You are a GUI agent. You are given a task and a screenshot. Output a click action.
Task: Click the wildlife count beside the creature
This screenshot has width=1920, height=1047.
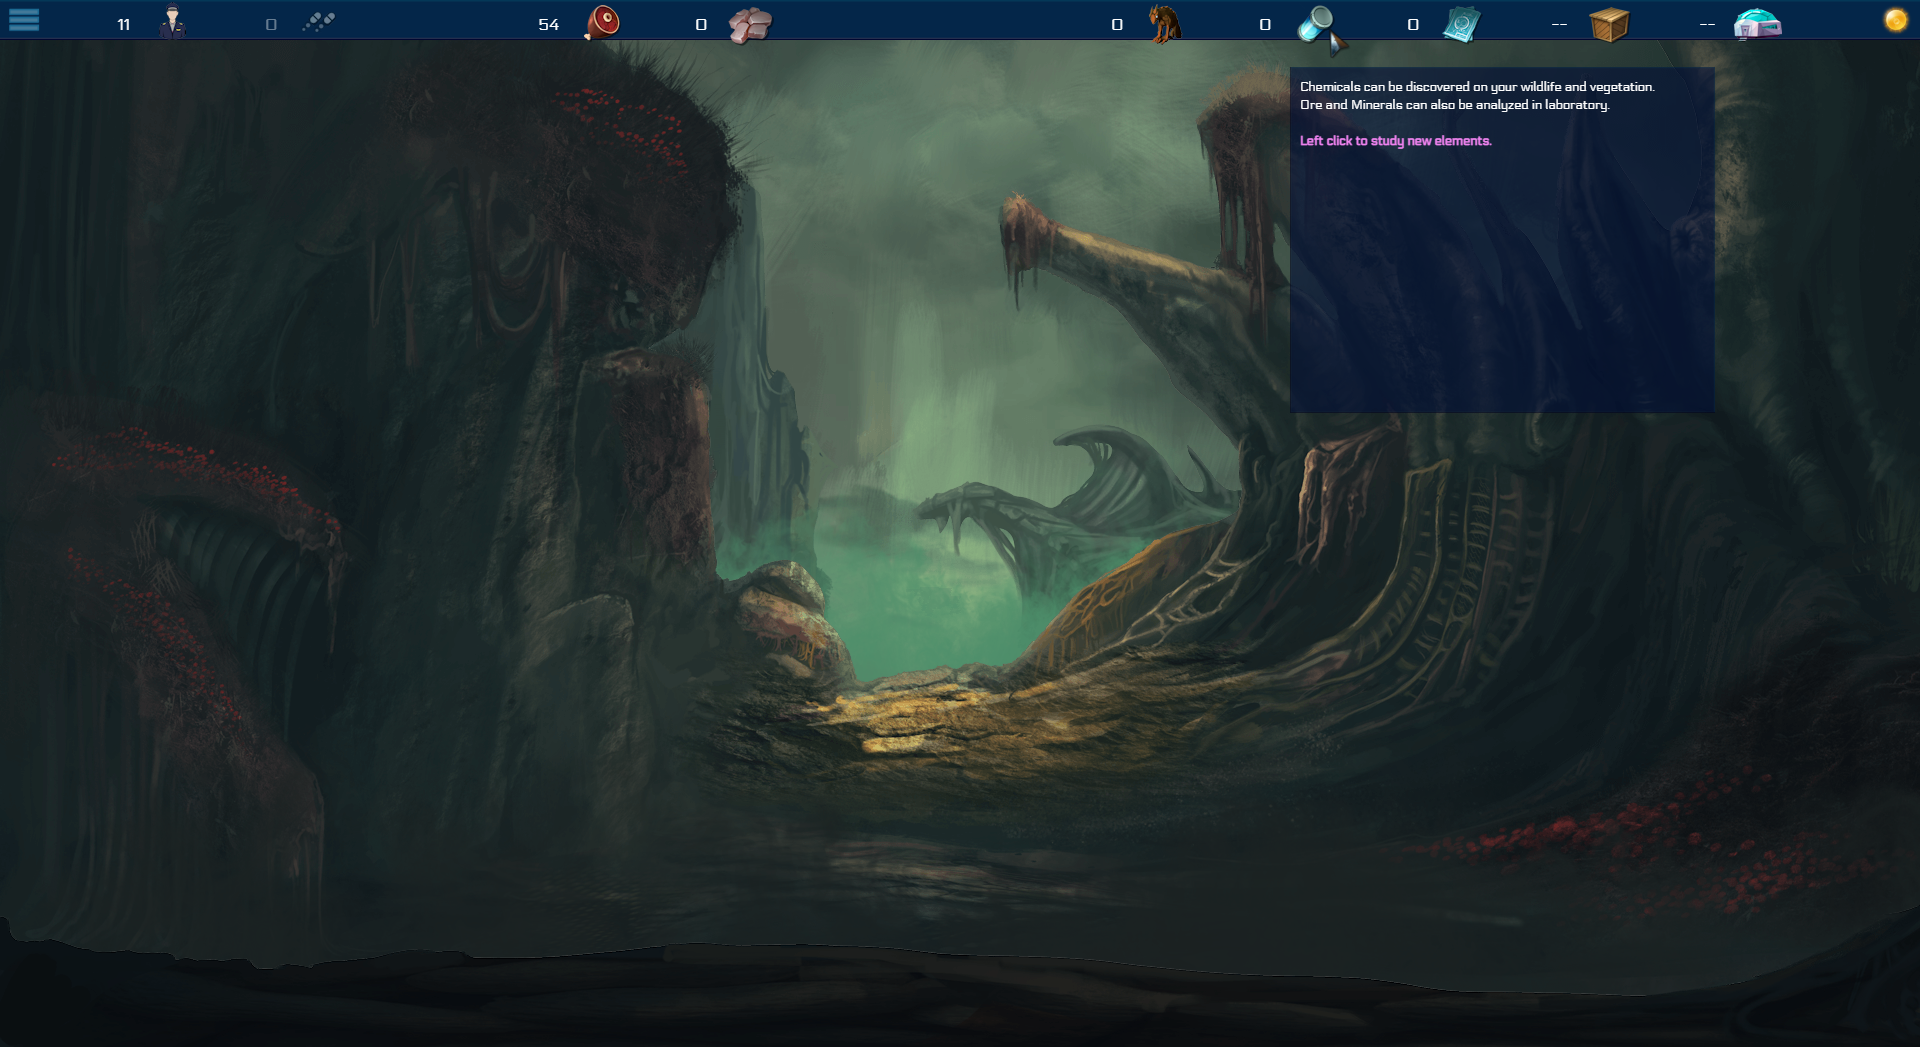1117,24
